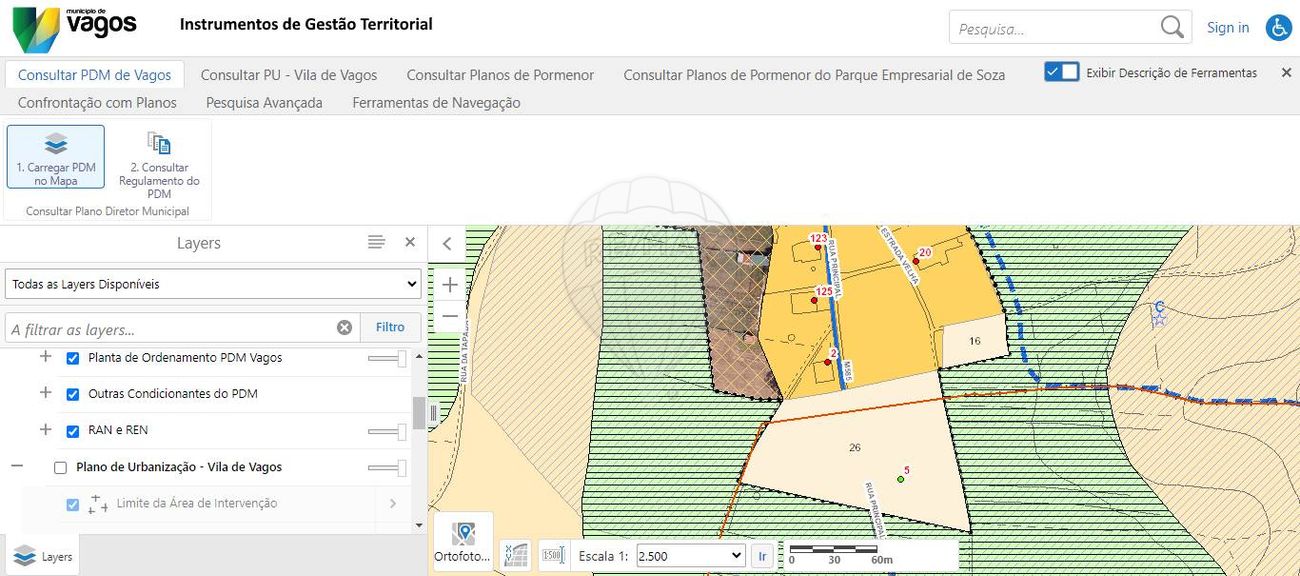Select the Consultar PDM de Vagos tab

click(94, 75)
